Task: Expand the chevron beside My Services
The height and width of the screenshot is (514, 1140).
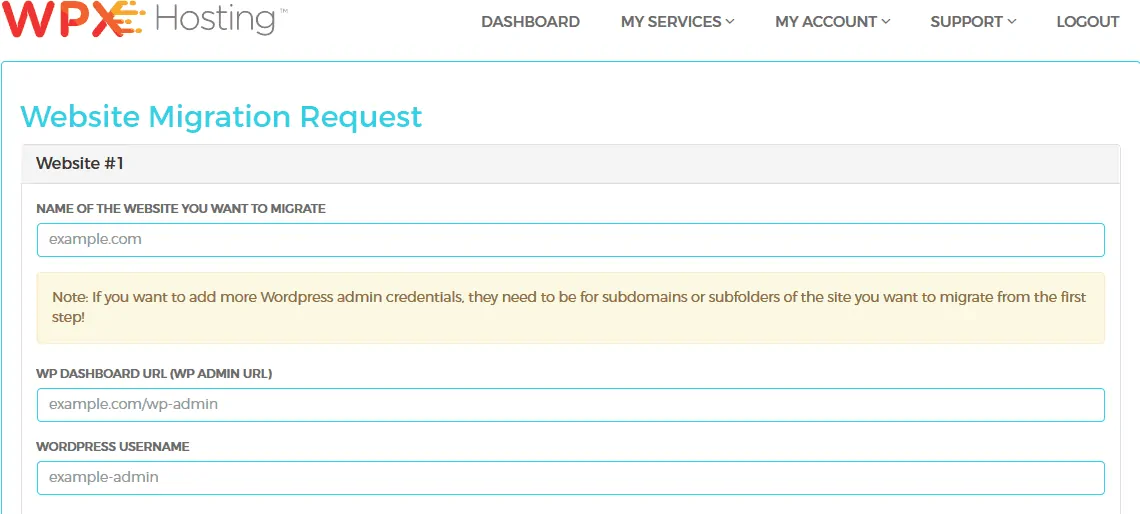Action: (729, 22)
